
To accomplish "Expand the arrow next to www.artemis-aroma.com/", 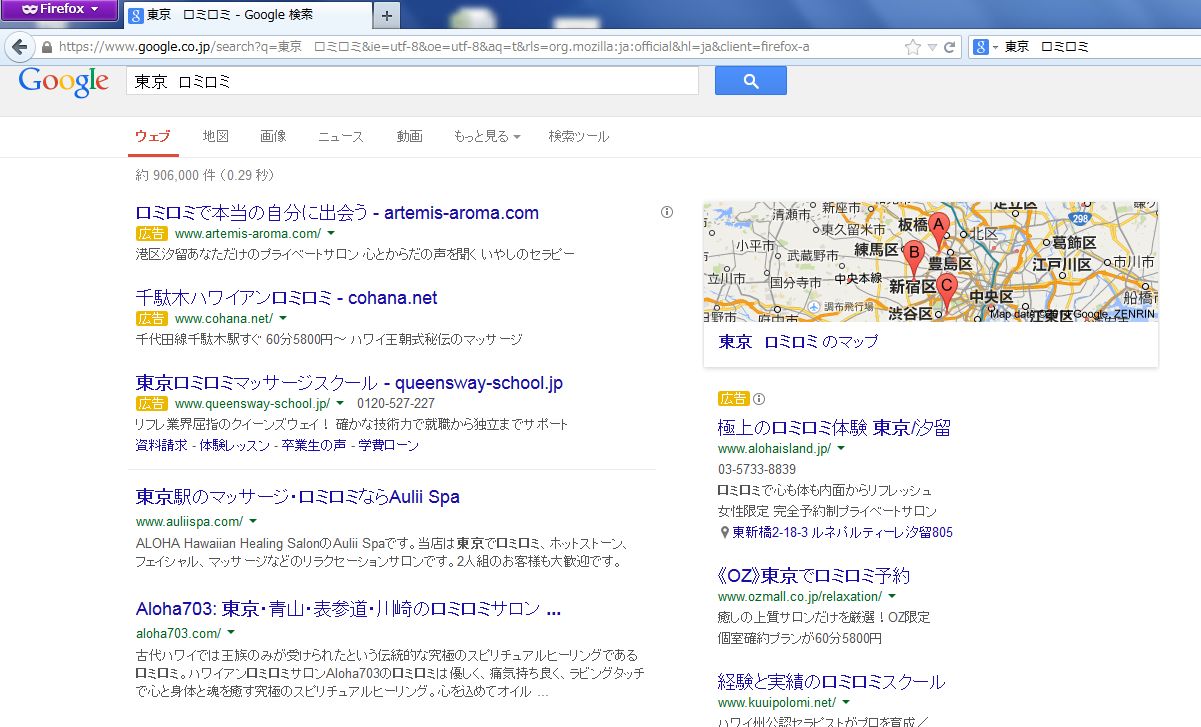I will coord(331,234).
